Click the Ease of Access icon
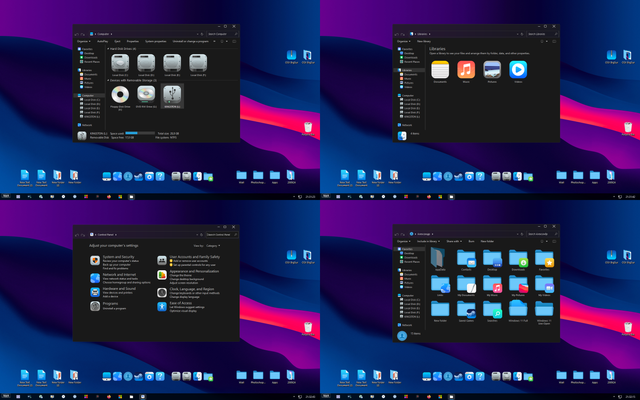 162,305
